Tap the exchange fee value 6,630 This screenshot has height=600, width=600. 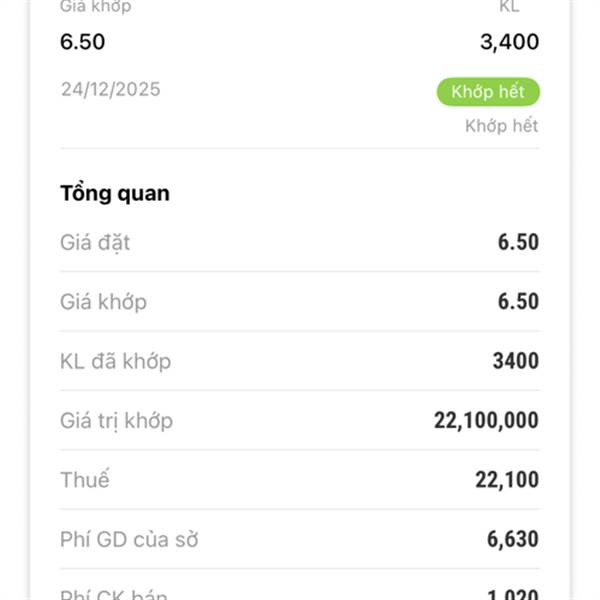[512, 540]
